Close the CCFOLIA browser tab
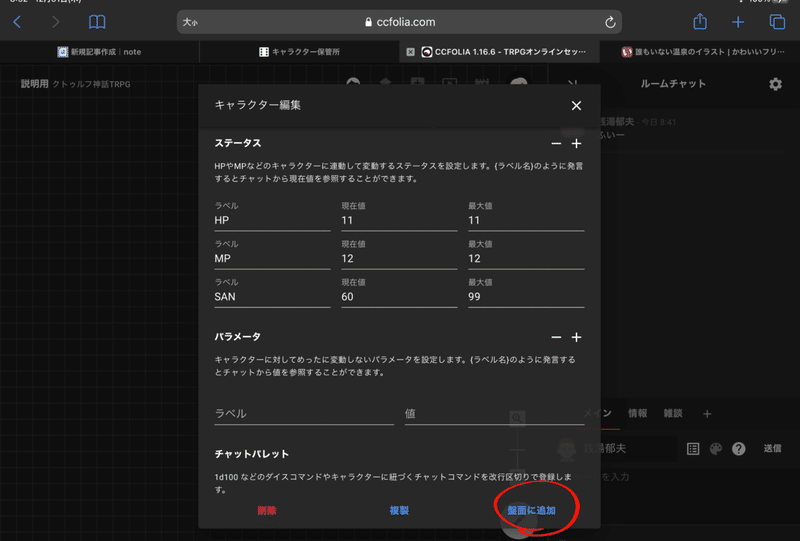800x541 pixels. (x=410, y=52)
